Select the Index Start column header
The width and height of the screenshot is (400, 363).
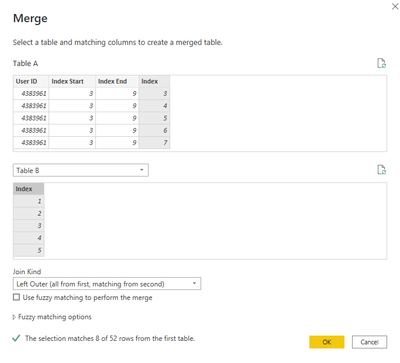click(72, 81)
